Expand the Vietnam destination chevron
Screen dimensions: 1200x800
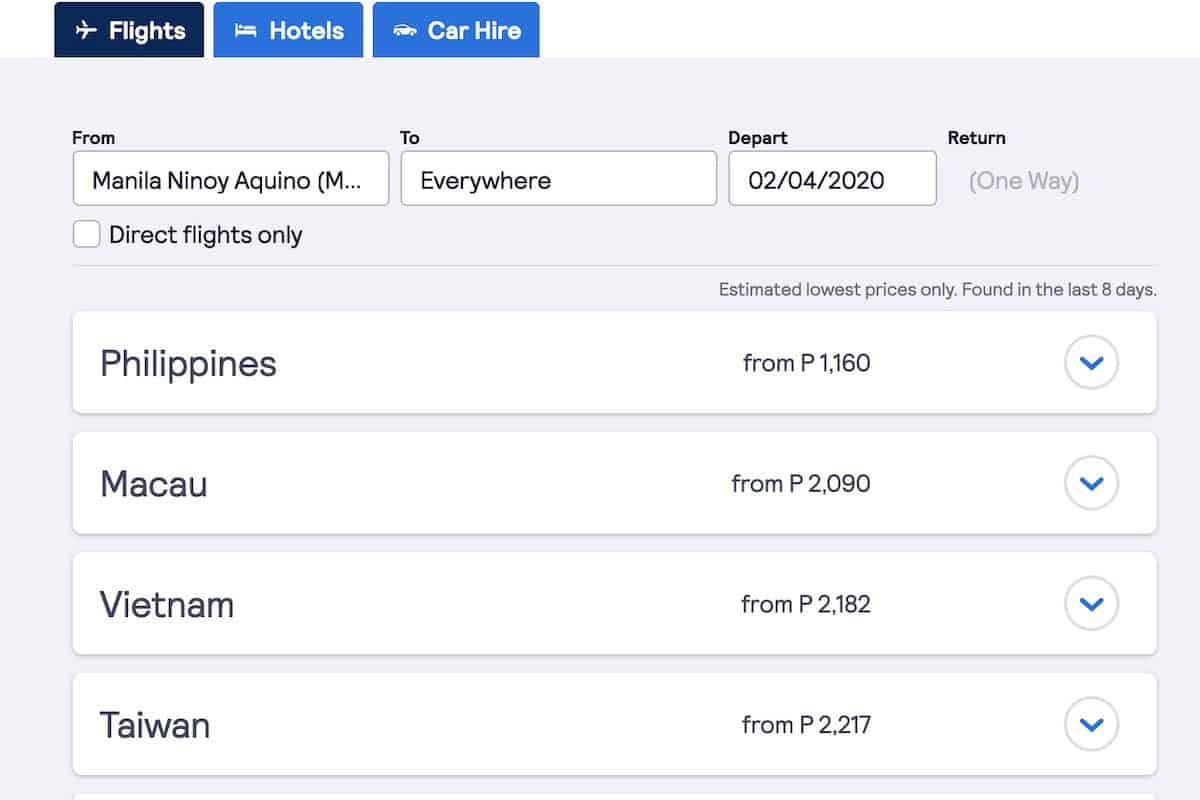click(1091, 604)
